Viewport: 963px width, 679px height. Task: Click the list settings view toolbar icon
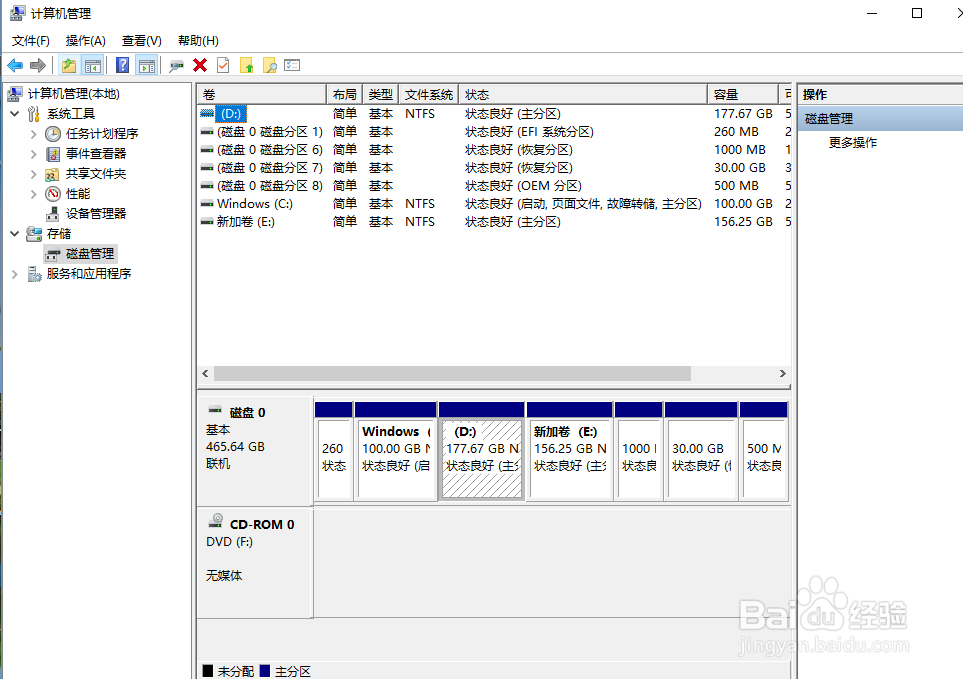(x=292, y=65)
